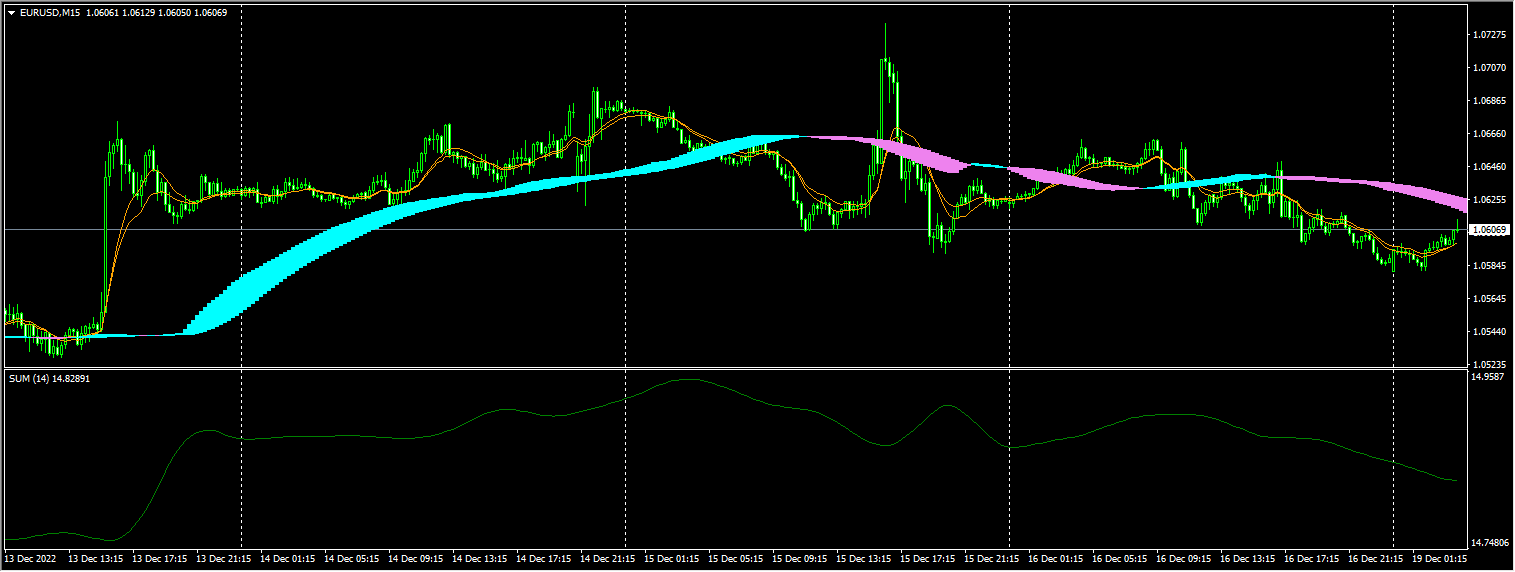The height and width of the screenshot is (572, 1515).
Task: Click the 14.9587 indicator scale value
Action: point(1490,377)
